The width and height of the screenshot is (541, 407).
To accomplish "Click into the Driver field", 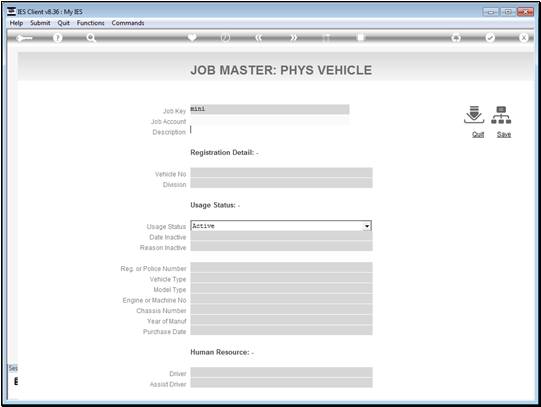I will tap(281, 373).
